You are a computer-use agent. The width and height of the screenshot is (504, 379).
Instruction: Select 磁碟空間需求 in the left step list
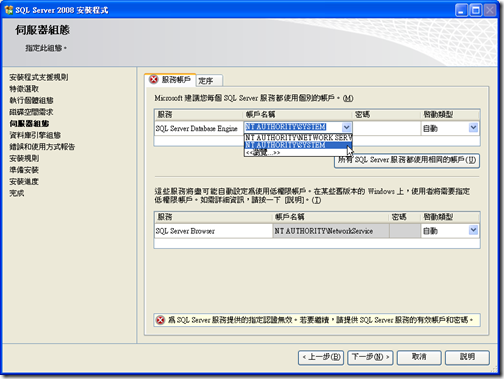point(31,112)
